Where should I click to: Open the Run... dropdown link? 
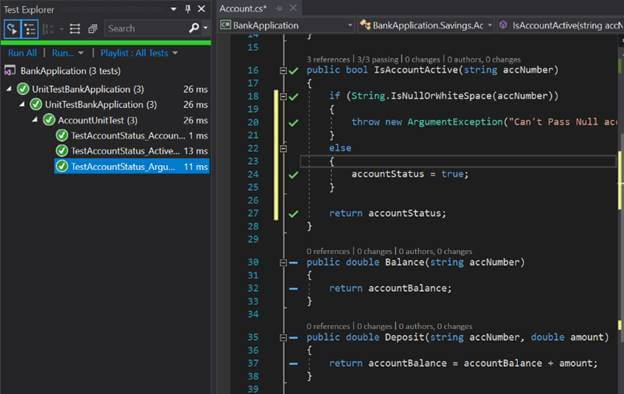[x=67, y=53]
